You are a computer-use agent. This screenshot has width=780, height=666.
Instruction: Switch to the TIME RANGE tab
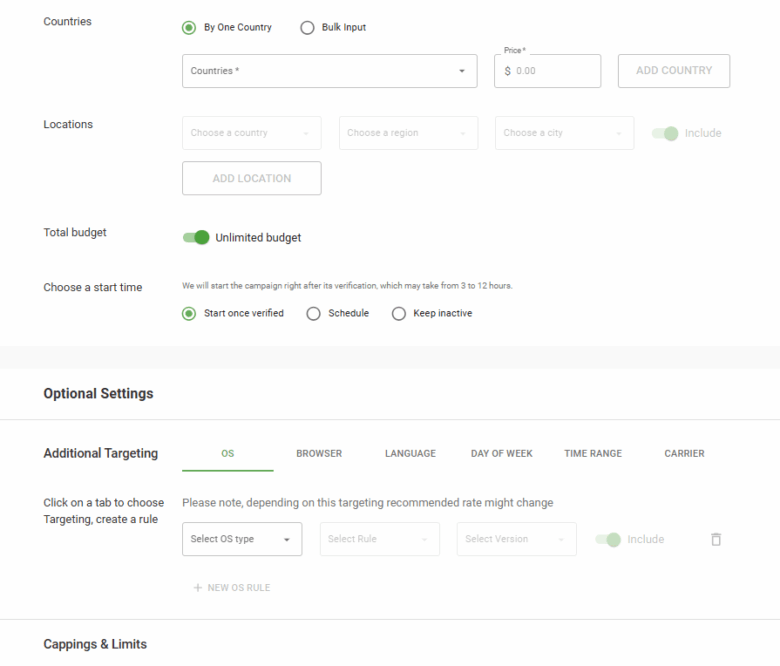click(593, 454)
